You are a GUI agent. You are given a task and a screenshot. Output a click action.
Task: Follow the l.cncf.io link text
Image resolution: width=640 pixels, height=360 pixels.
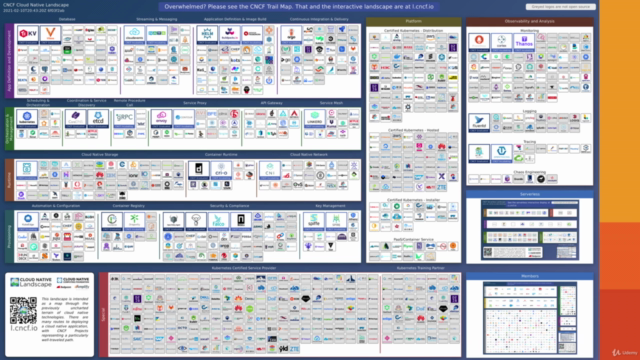(x=24, y=328)
